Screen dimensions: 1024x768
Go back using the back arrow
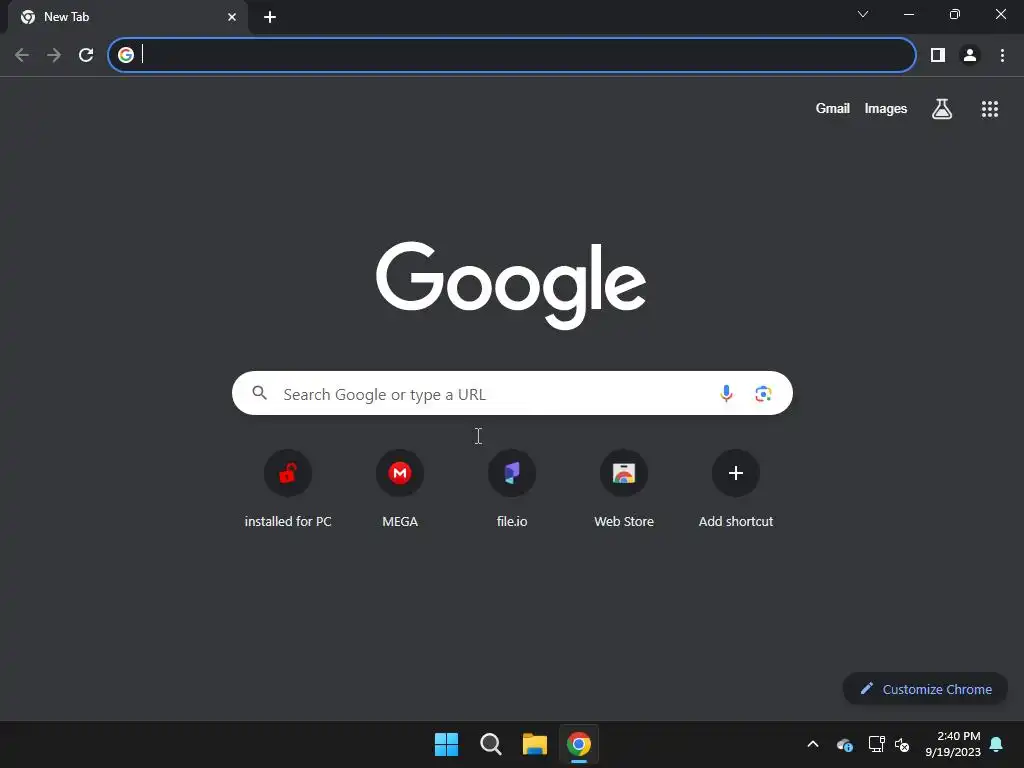point(22,55)
